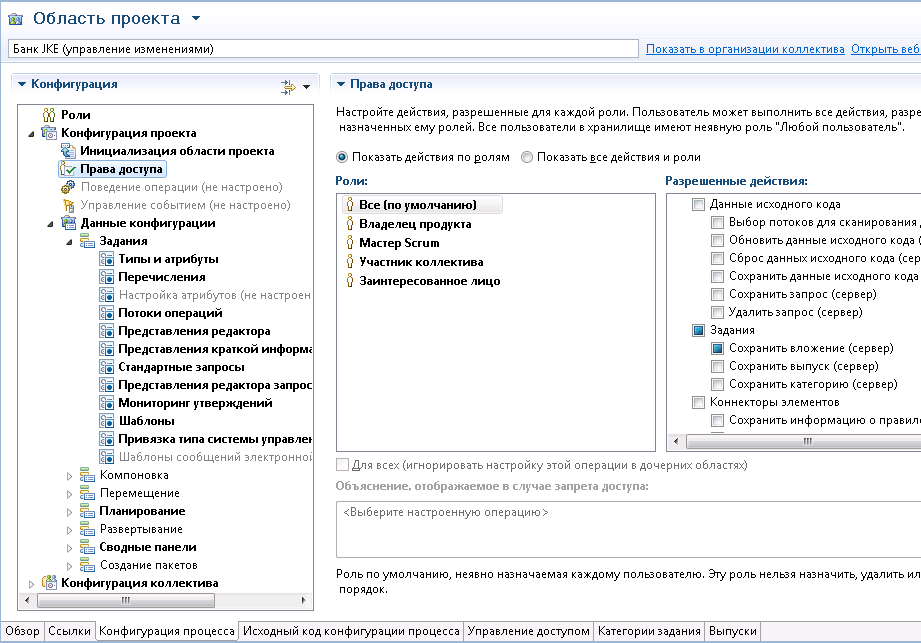Open the Область проекта title dropdown arrow
Viewport: 921px width, 643px height.
196,19
